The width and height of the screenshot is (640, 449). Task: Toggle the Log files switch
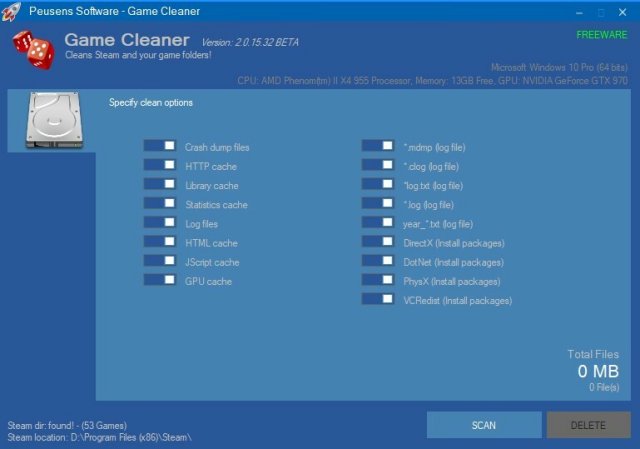click(160, 222)
